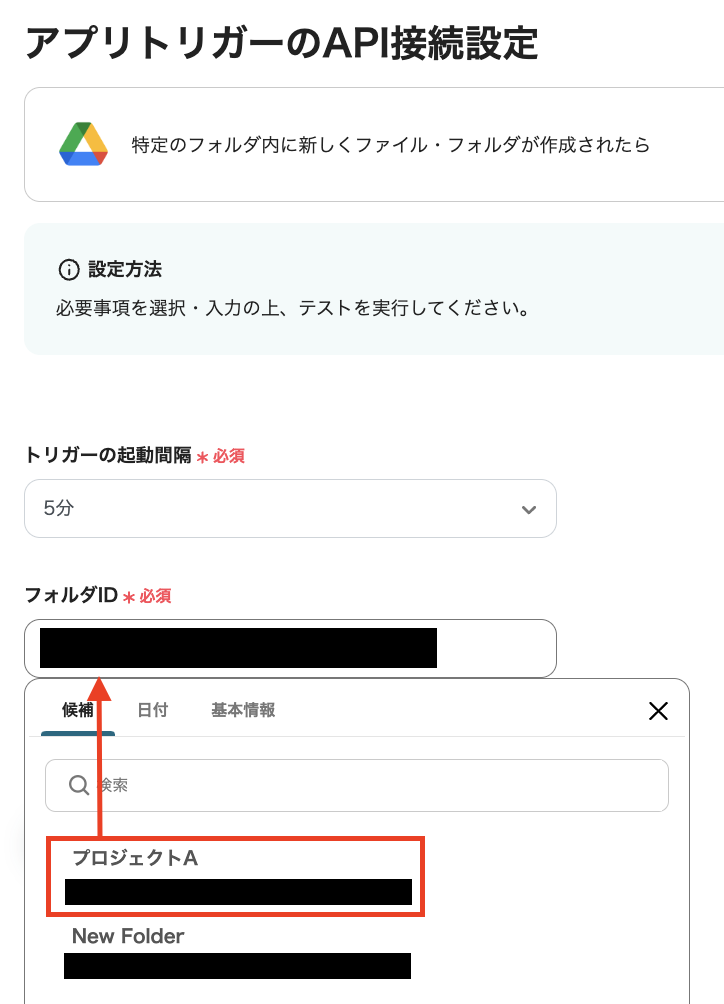The height and width of the screenshot is (1004, 724).
Task: Switch to the 基本情報 tab
Action: 241,709
